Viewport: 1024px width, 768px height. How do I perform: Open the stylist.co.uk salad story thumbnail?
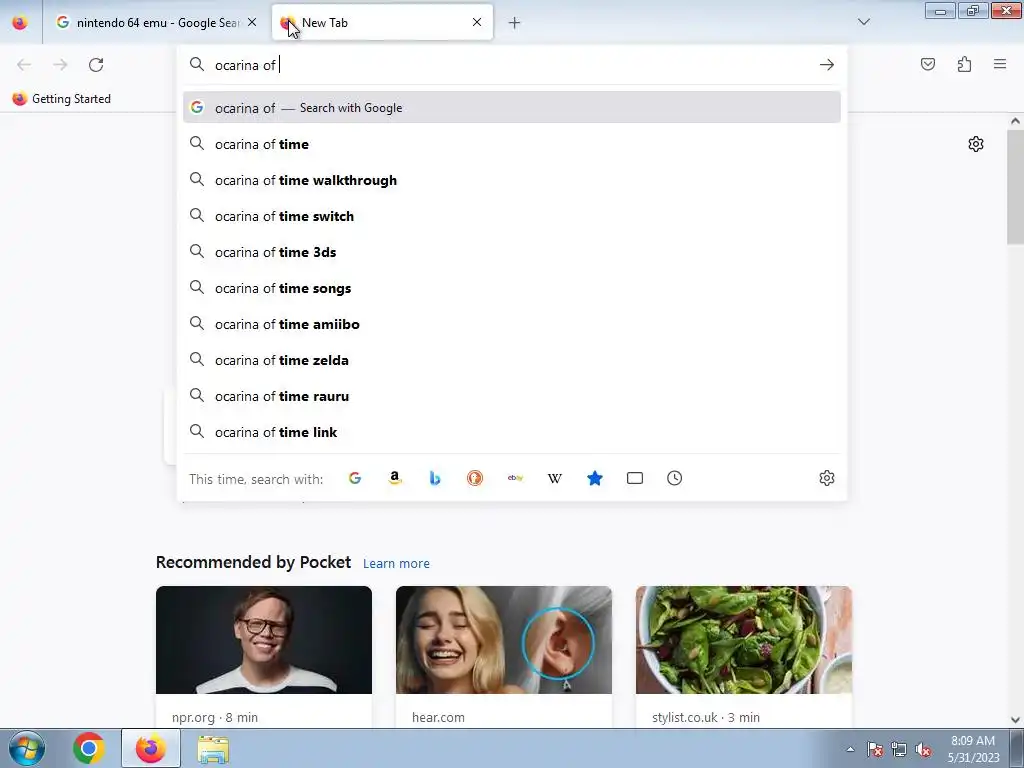[x=744, y=640]
